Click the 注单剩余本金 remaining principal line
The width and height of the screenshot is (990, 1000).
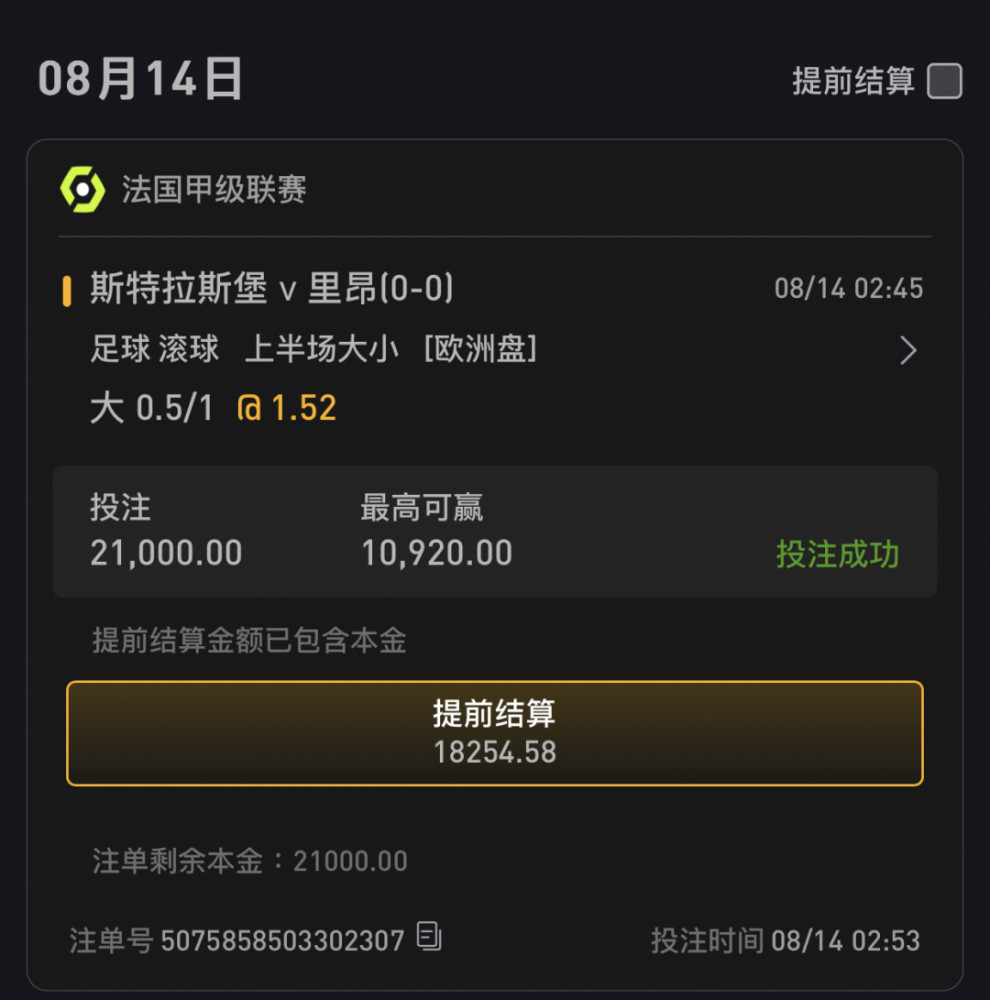[250, 861]
